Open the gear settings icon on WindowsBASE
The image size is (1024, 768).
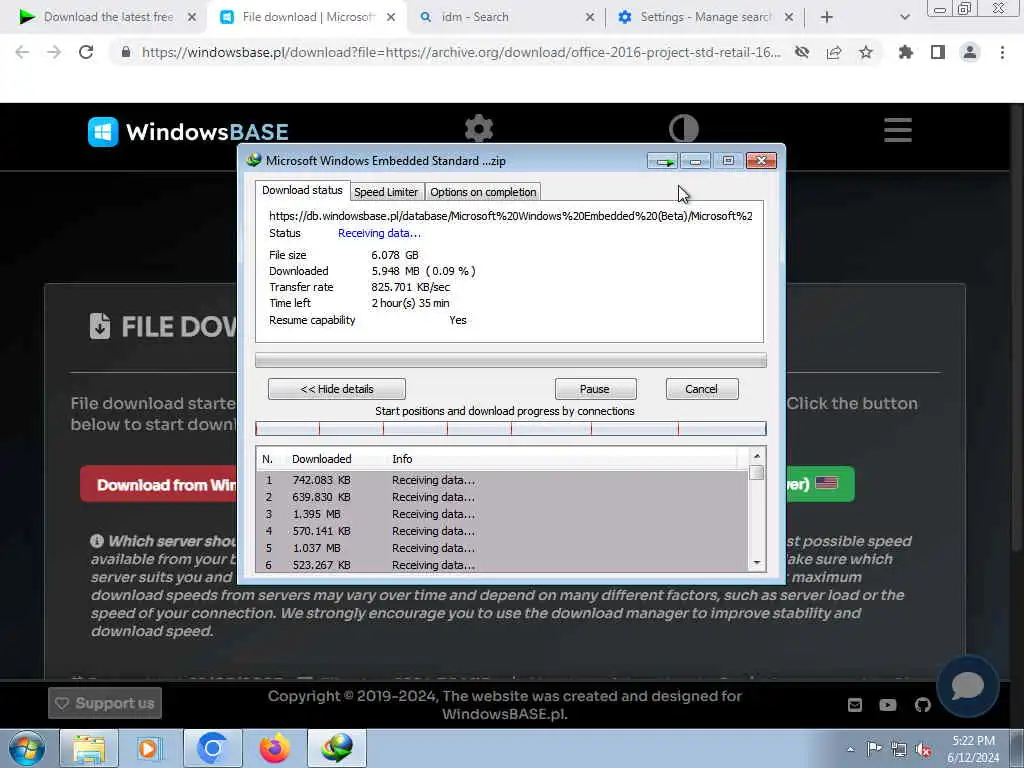click(x=479, y=128)
